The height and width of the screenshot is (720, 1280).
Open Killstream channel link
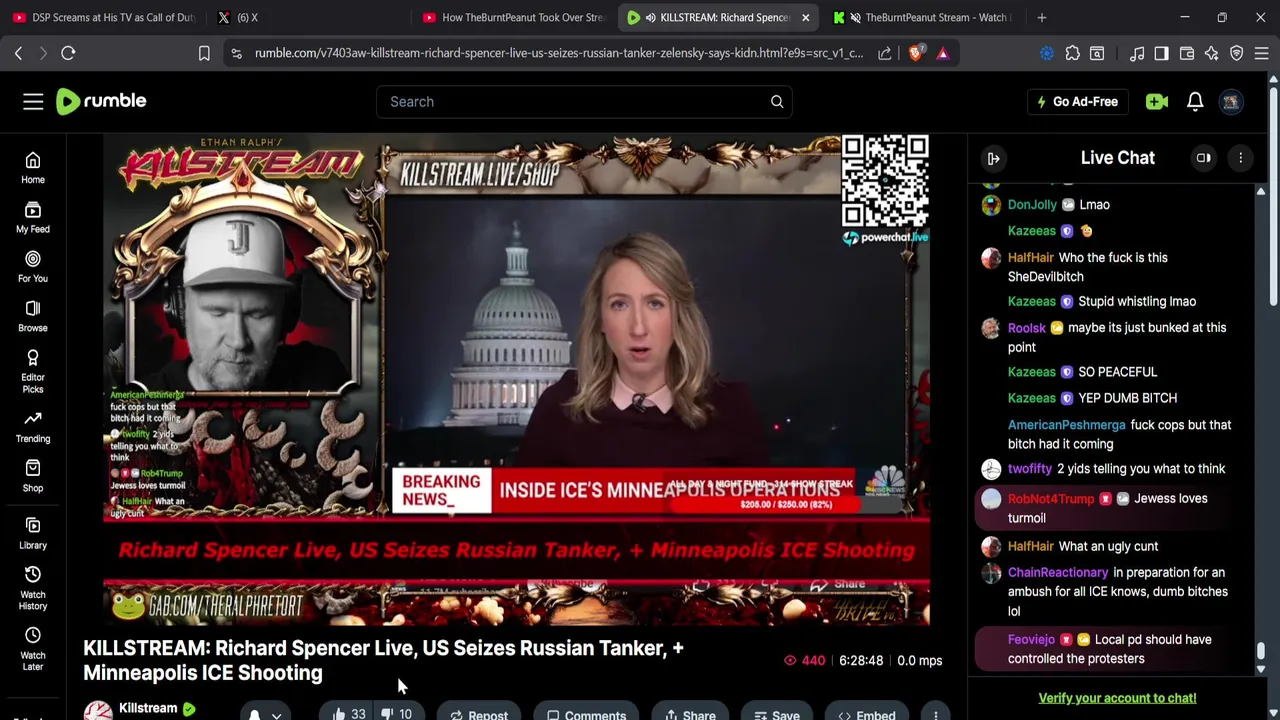tap(148, 708)
